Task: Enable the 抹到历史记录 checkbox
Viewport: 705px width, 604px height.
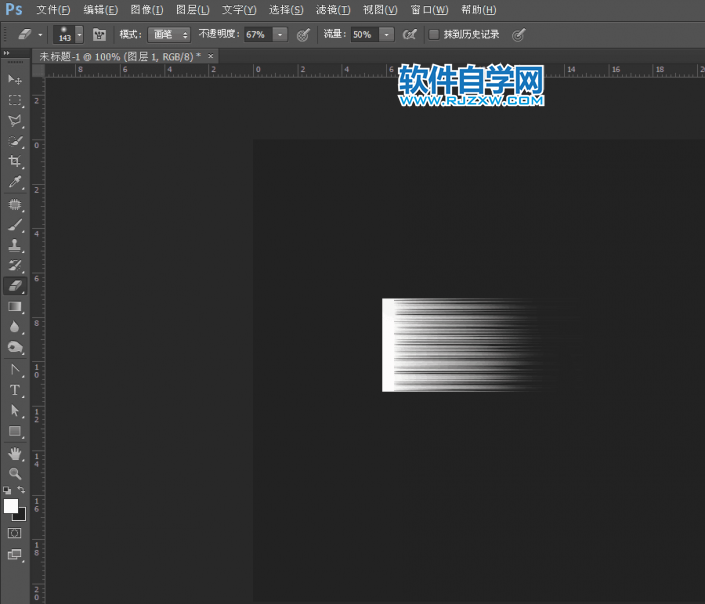Action: [433, 34]
